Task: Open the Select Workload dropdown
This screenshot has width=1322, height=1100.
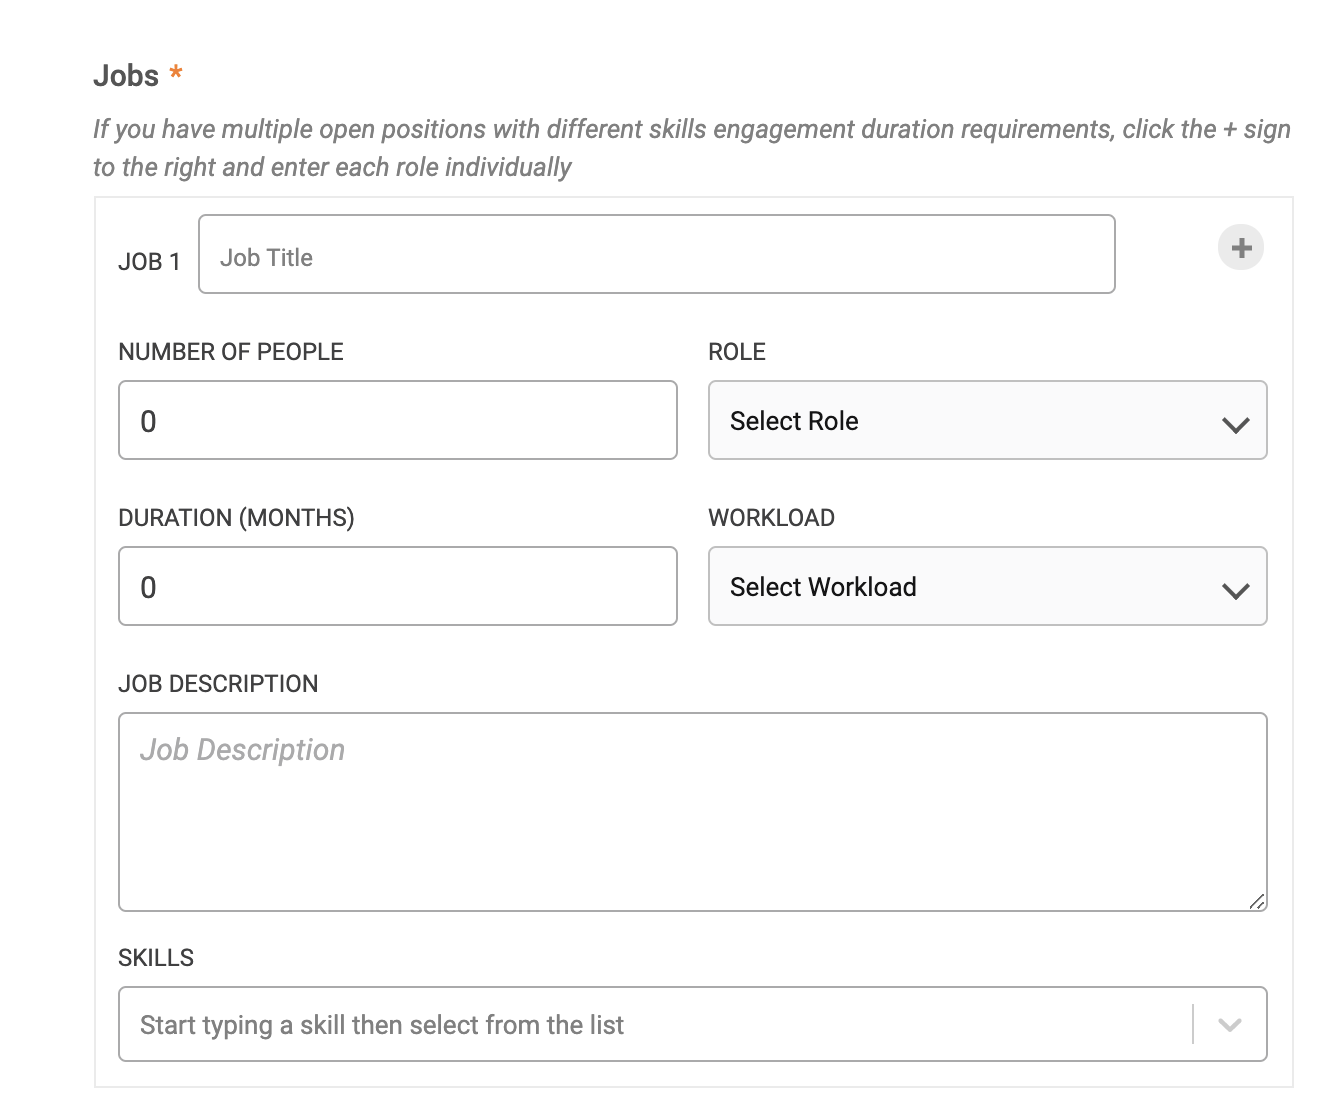Action: pos(988,586)
